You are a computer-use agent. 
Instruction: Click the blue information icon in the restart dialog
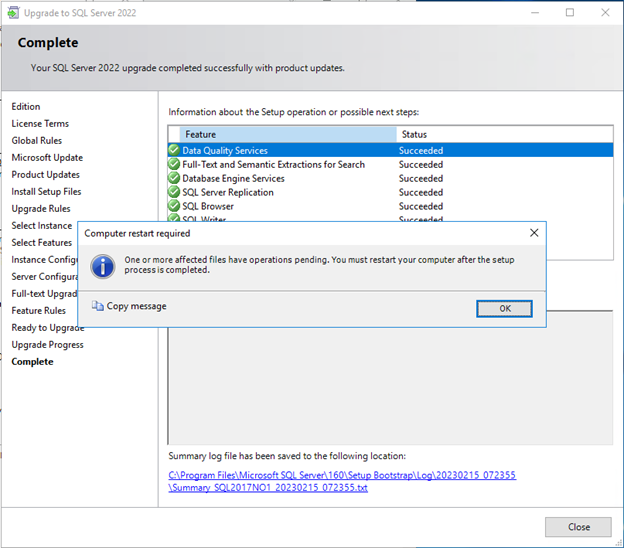pyautogui.click(x=102, y=266)
